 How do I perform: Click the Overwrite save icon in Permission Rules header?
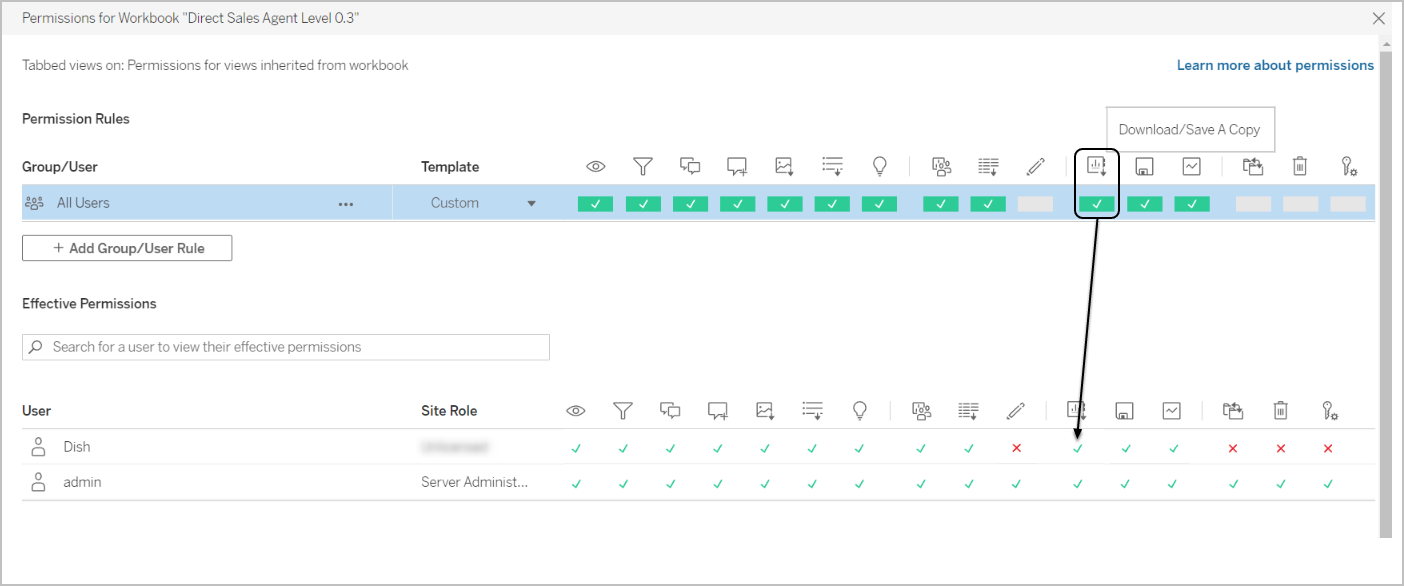click(x=1144, y=167)
